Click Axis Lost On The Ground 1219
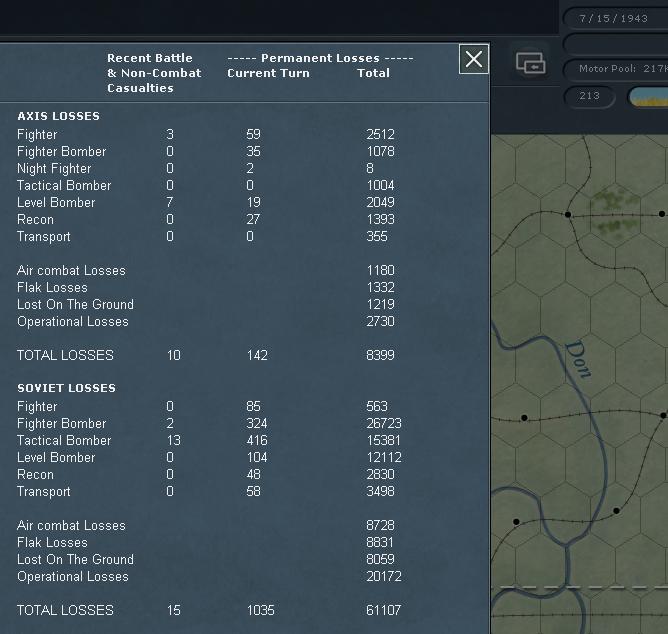The width and height of the screenshot is (668, 634). click(x=380, y=305)
